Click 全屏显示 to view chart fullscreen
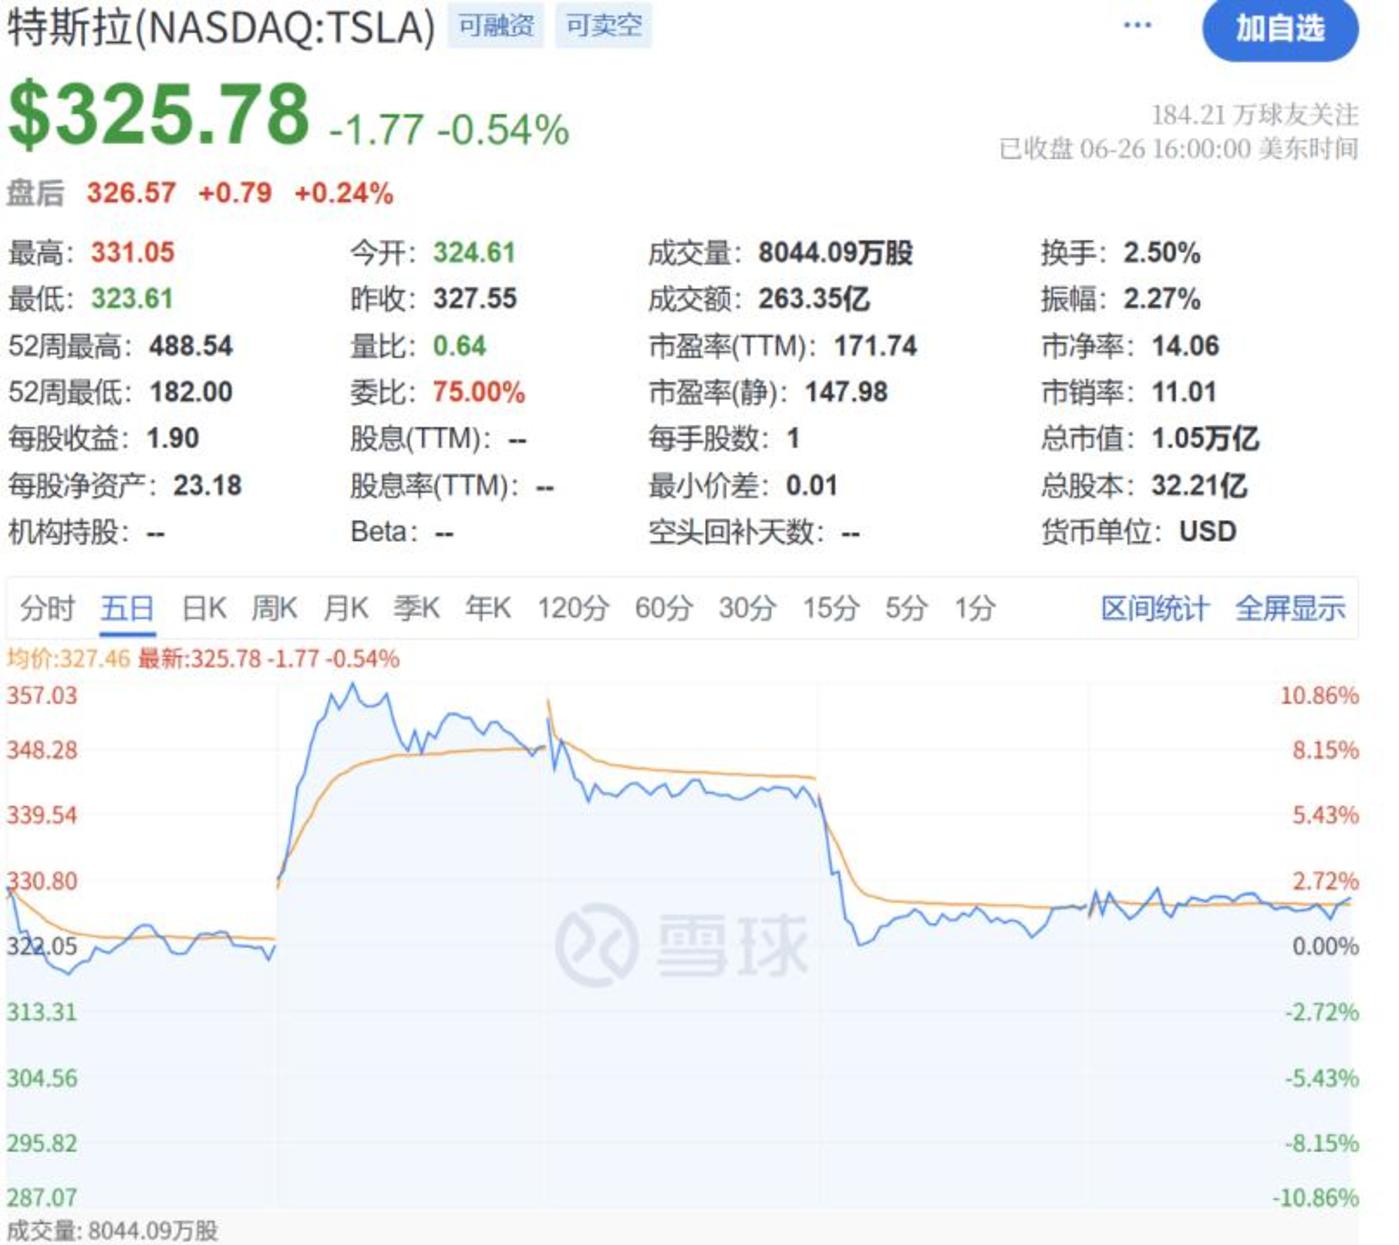The width and height of the screenshot is (1399, 1245). 1290,608
